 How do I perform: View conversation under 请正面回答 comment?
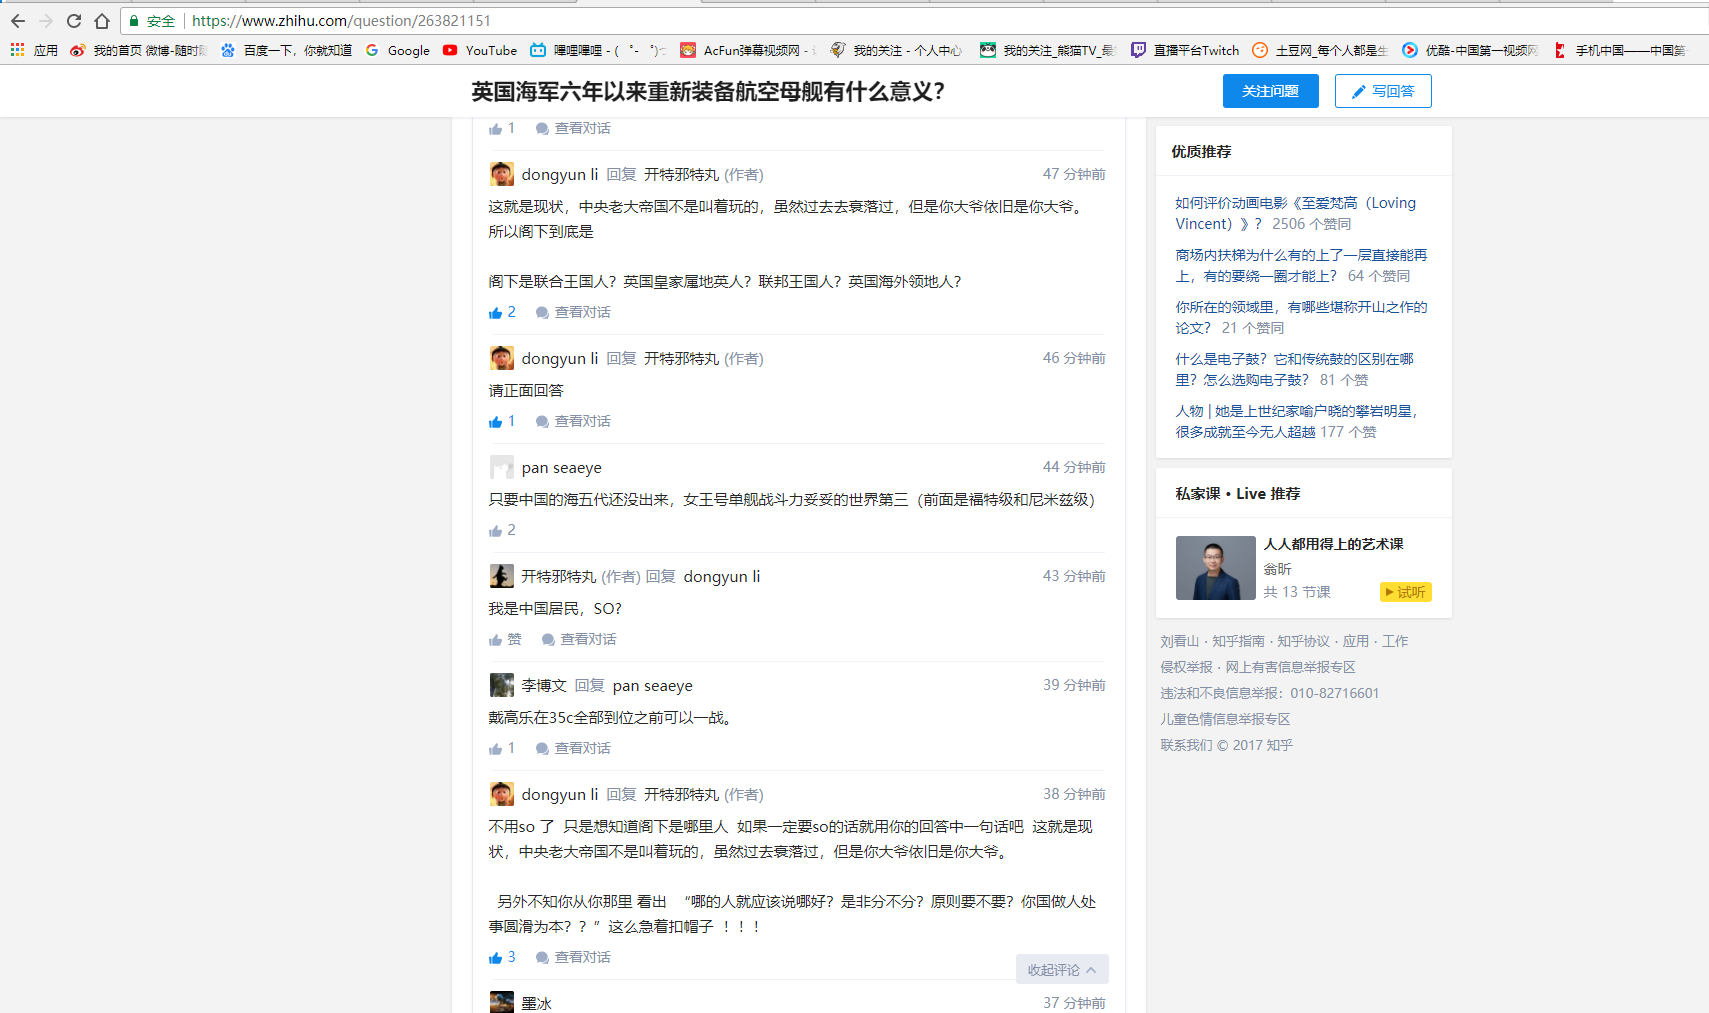click(573, 422)
